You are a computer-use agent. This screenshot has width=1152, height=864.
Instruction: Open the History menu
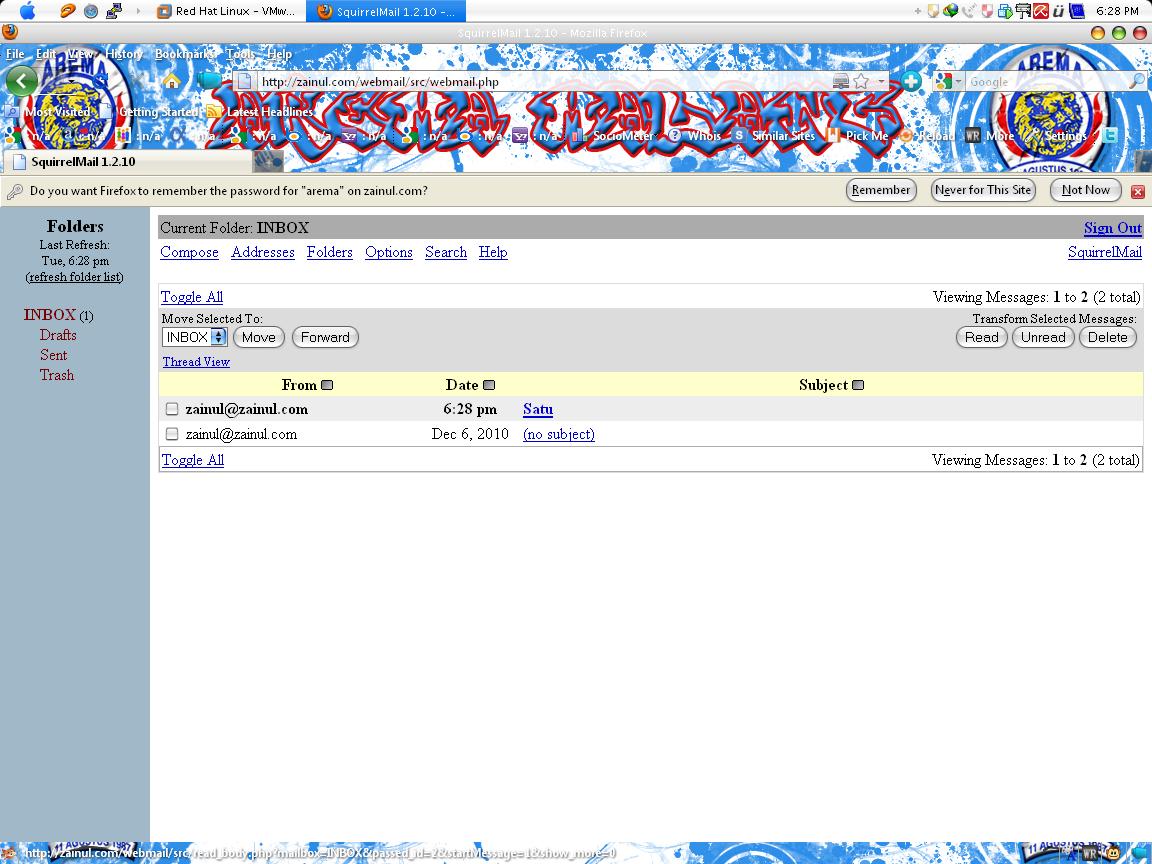(x=124, y=54)
